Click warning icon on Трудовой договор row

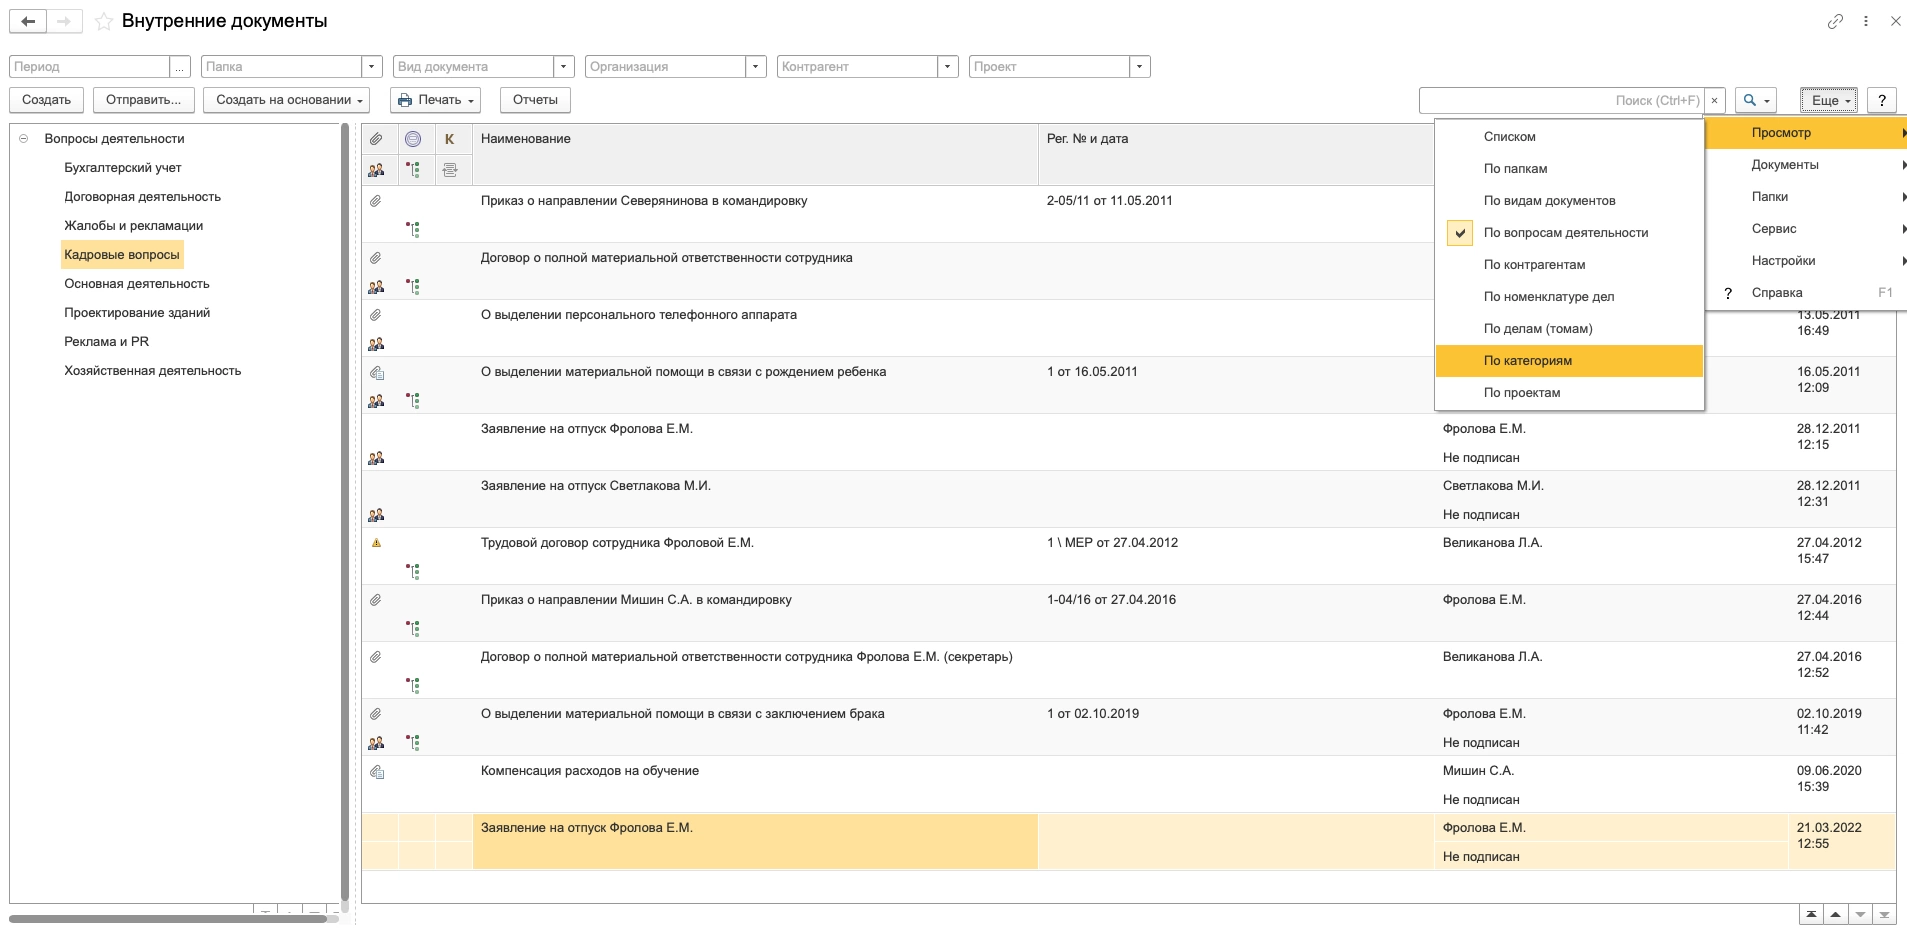377,543
